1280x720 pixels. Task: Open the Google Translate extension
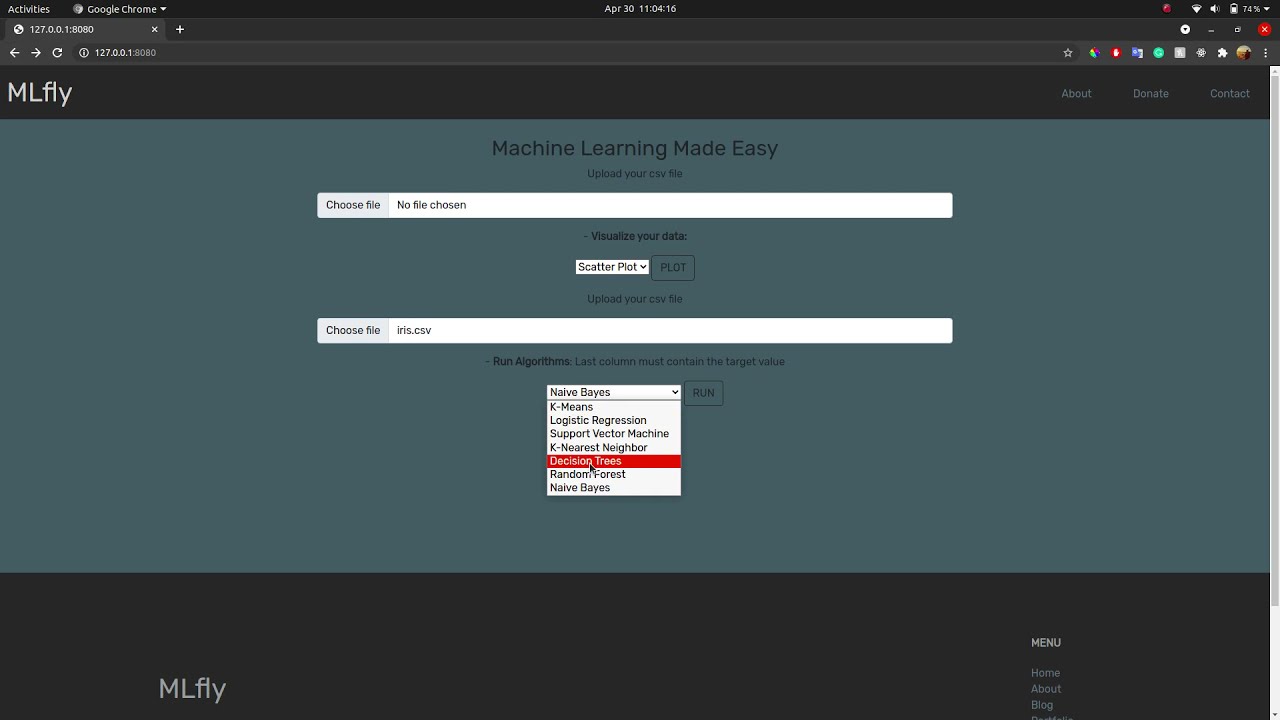tap(1137, 53)
